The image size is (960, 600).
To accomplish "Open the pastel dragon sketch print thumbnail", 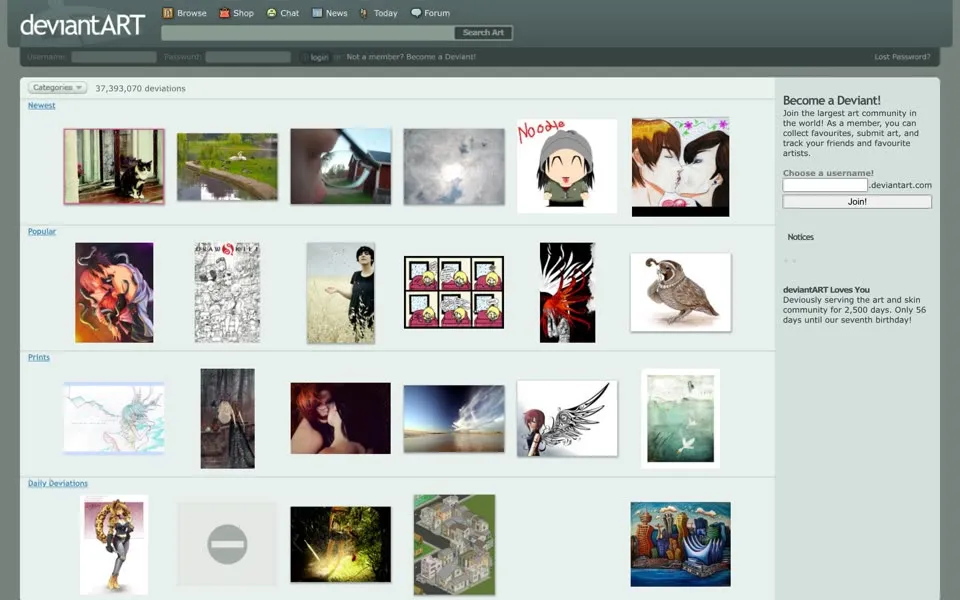I will pyautogui.click(x=114, y=419).
